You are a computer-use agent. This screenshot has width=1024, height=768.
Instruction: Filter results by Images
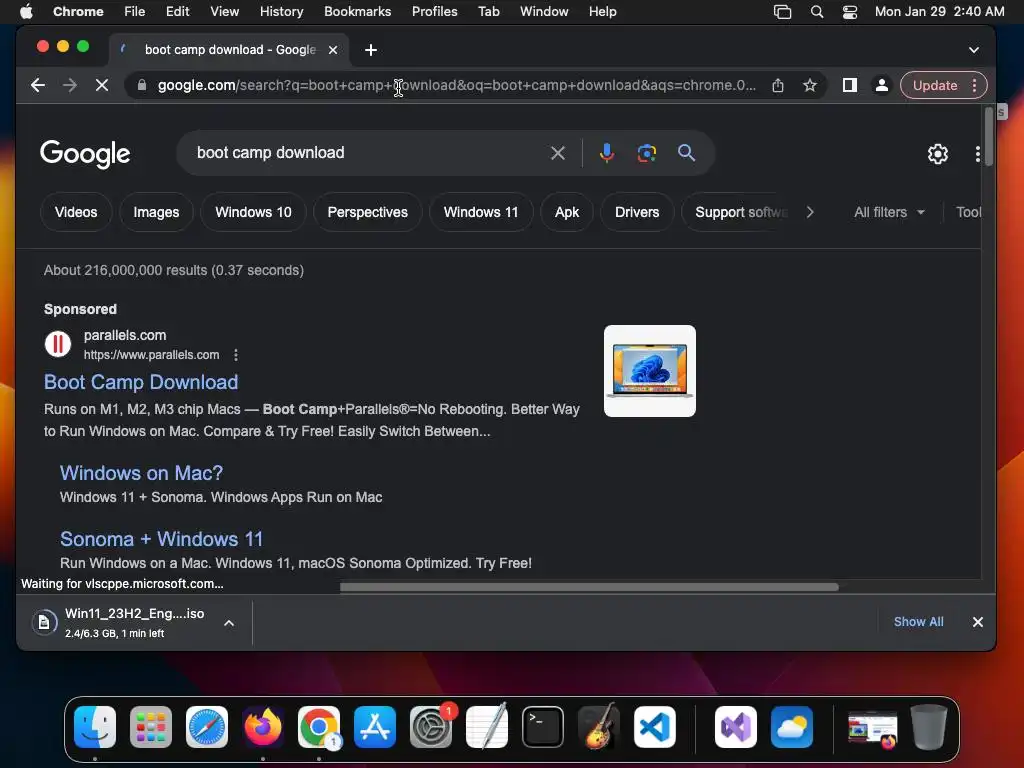[x=156, y=212]
